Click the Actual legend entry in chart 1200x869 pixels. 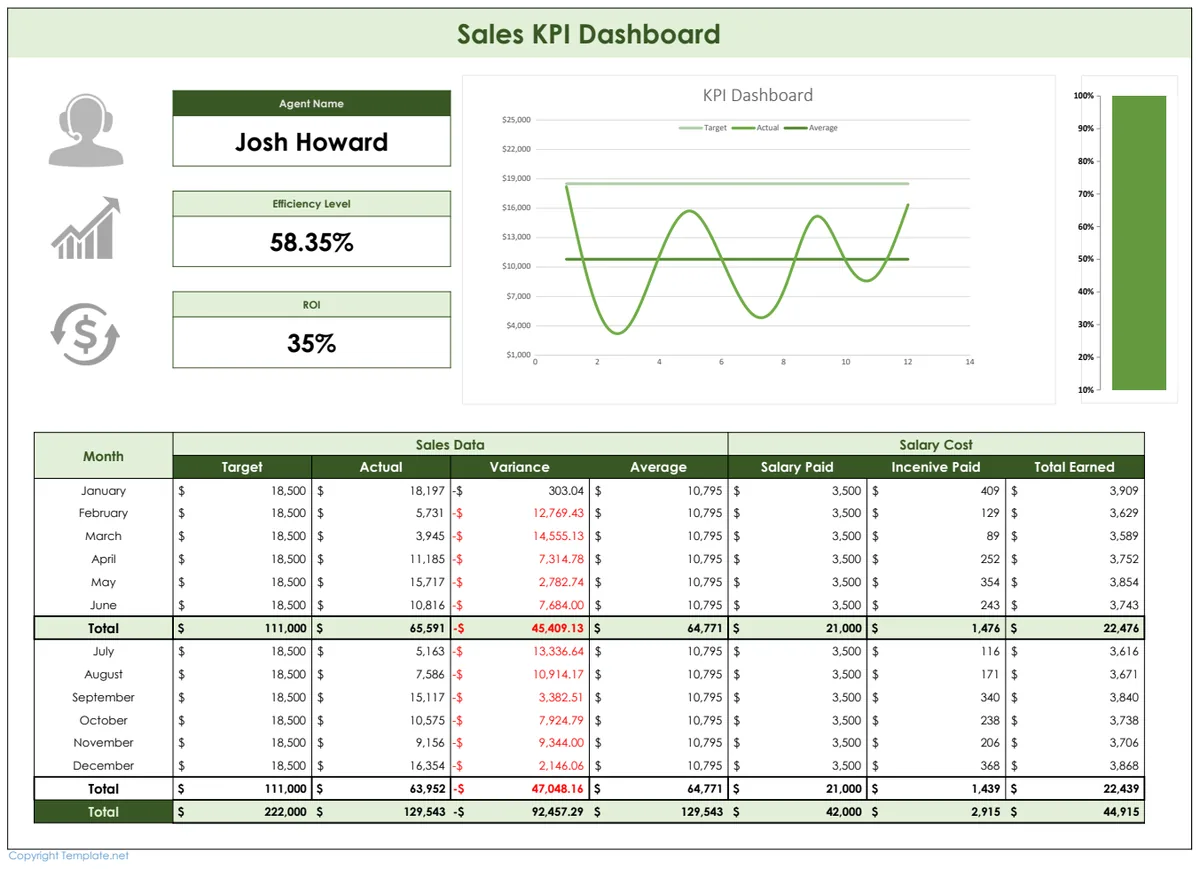coord(756,128)
